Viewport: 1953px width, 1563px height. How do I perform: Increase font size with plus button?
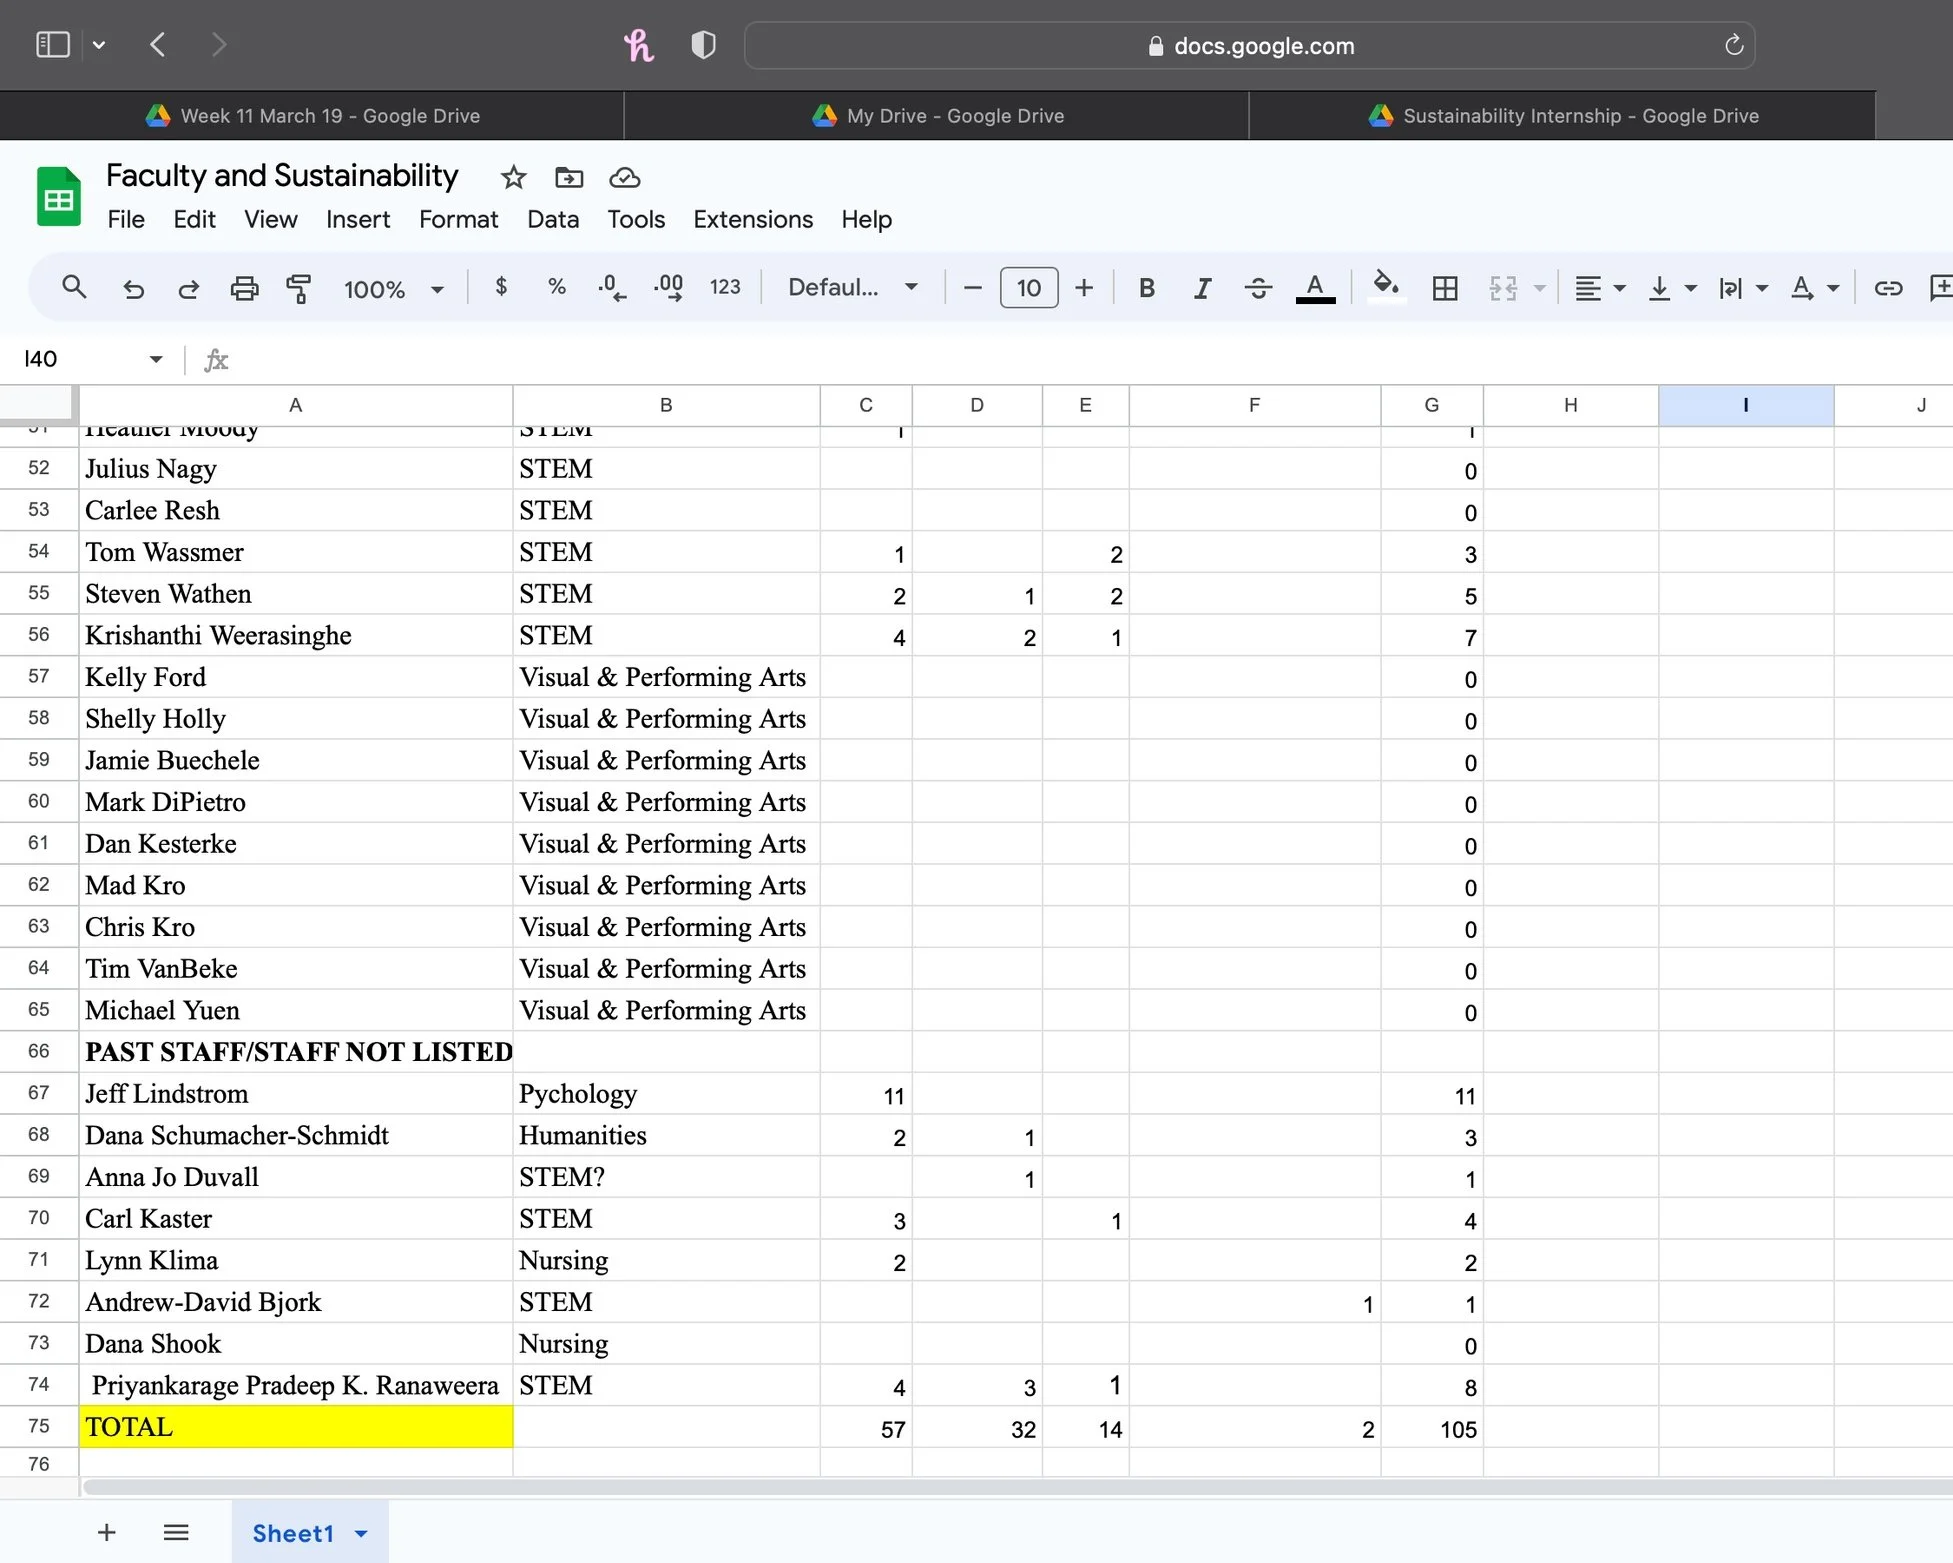pos(1084,288)
